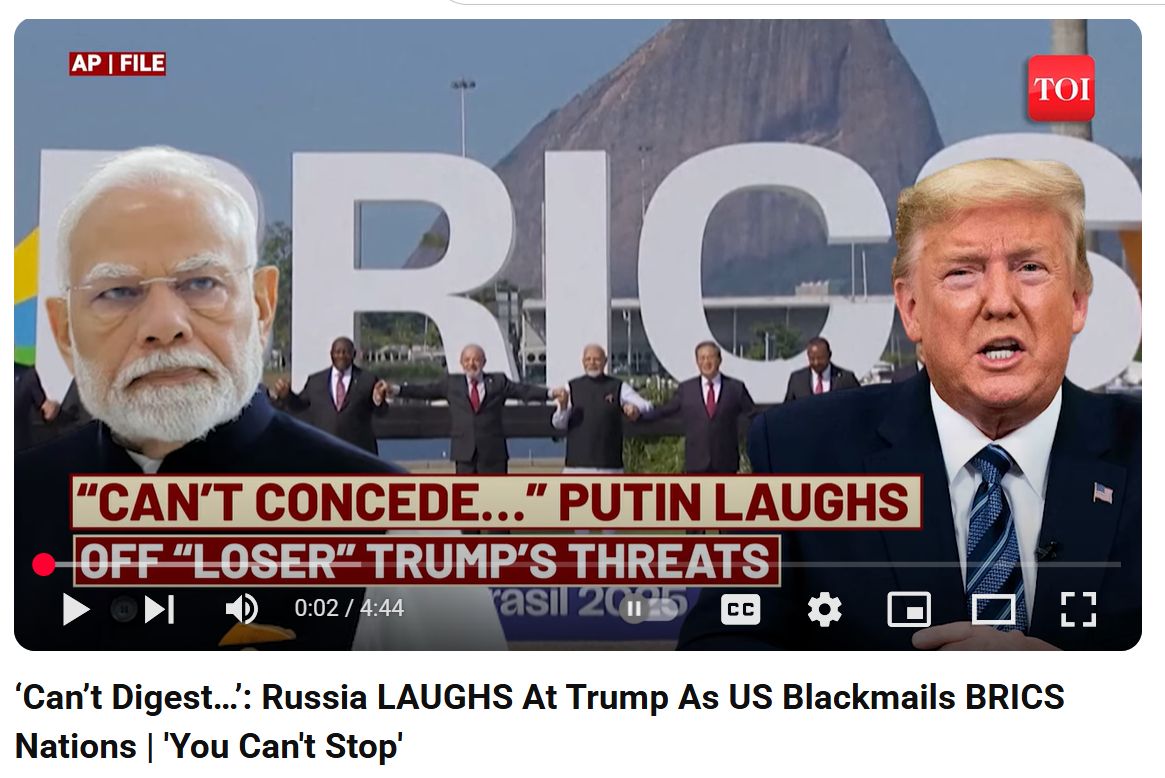Enable theater mode view

(x=993, y=609)
